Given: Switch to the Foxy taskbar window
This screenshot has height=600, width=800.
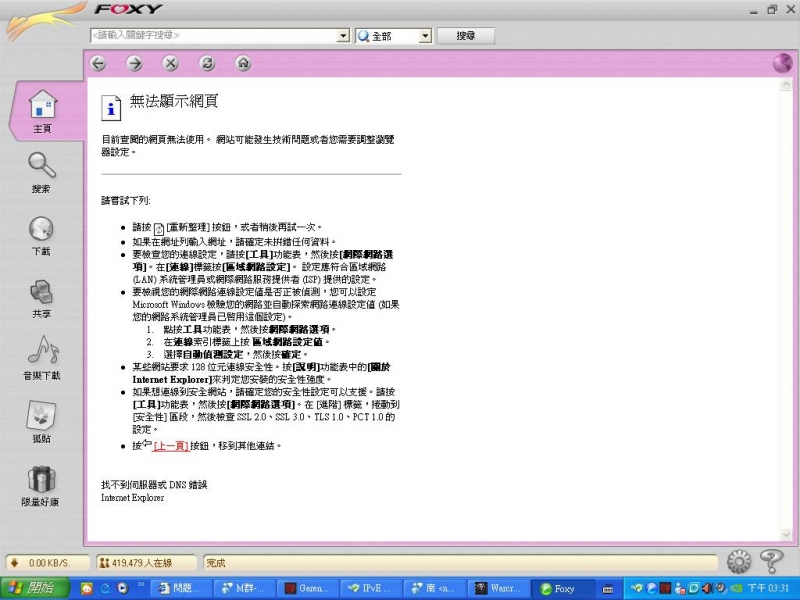Looking at the screenshot, I should tap(560, 588).
